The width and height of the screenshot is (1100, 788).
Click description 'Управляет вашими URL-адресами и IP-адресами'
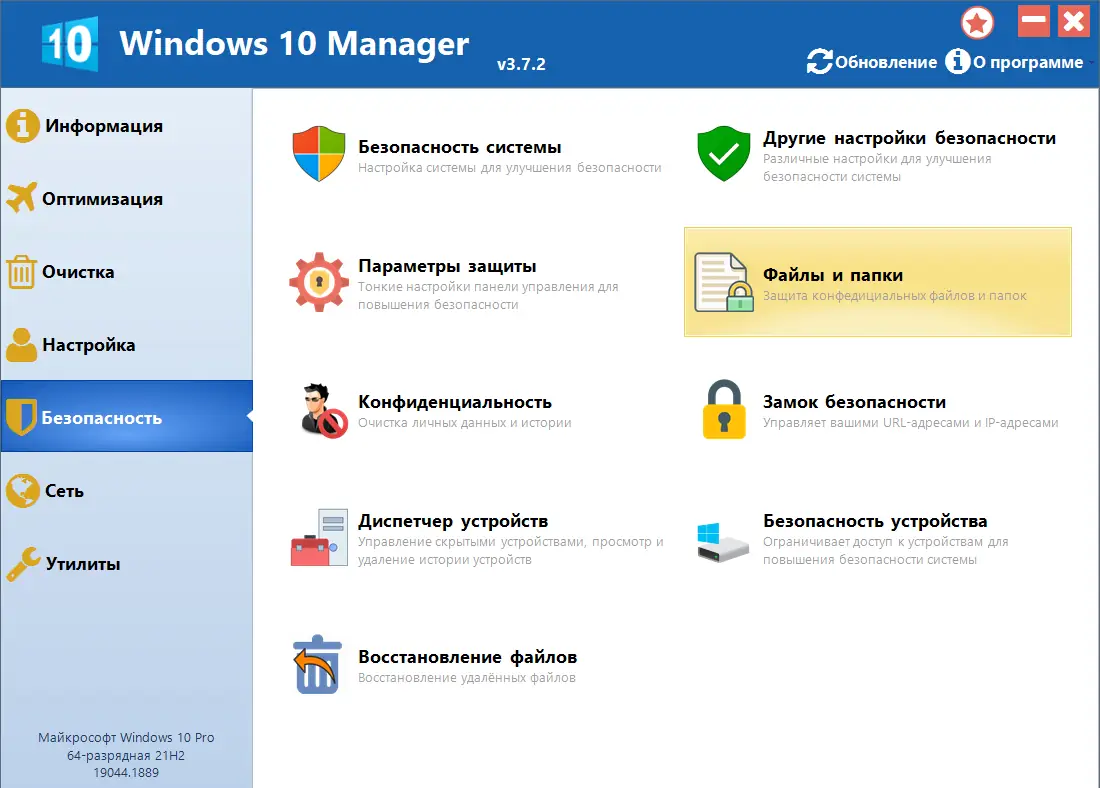(911, 423)
